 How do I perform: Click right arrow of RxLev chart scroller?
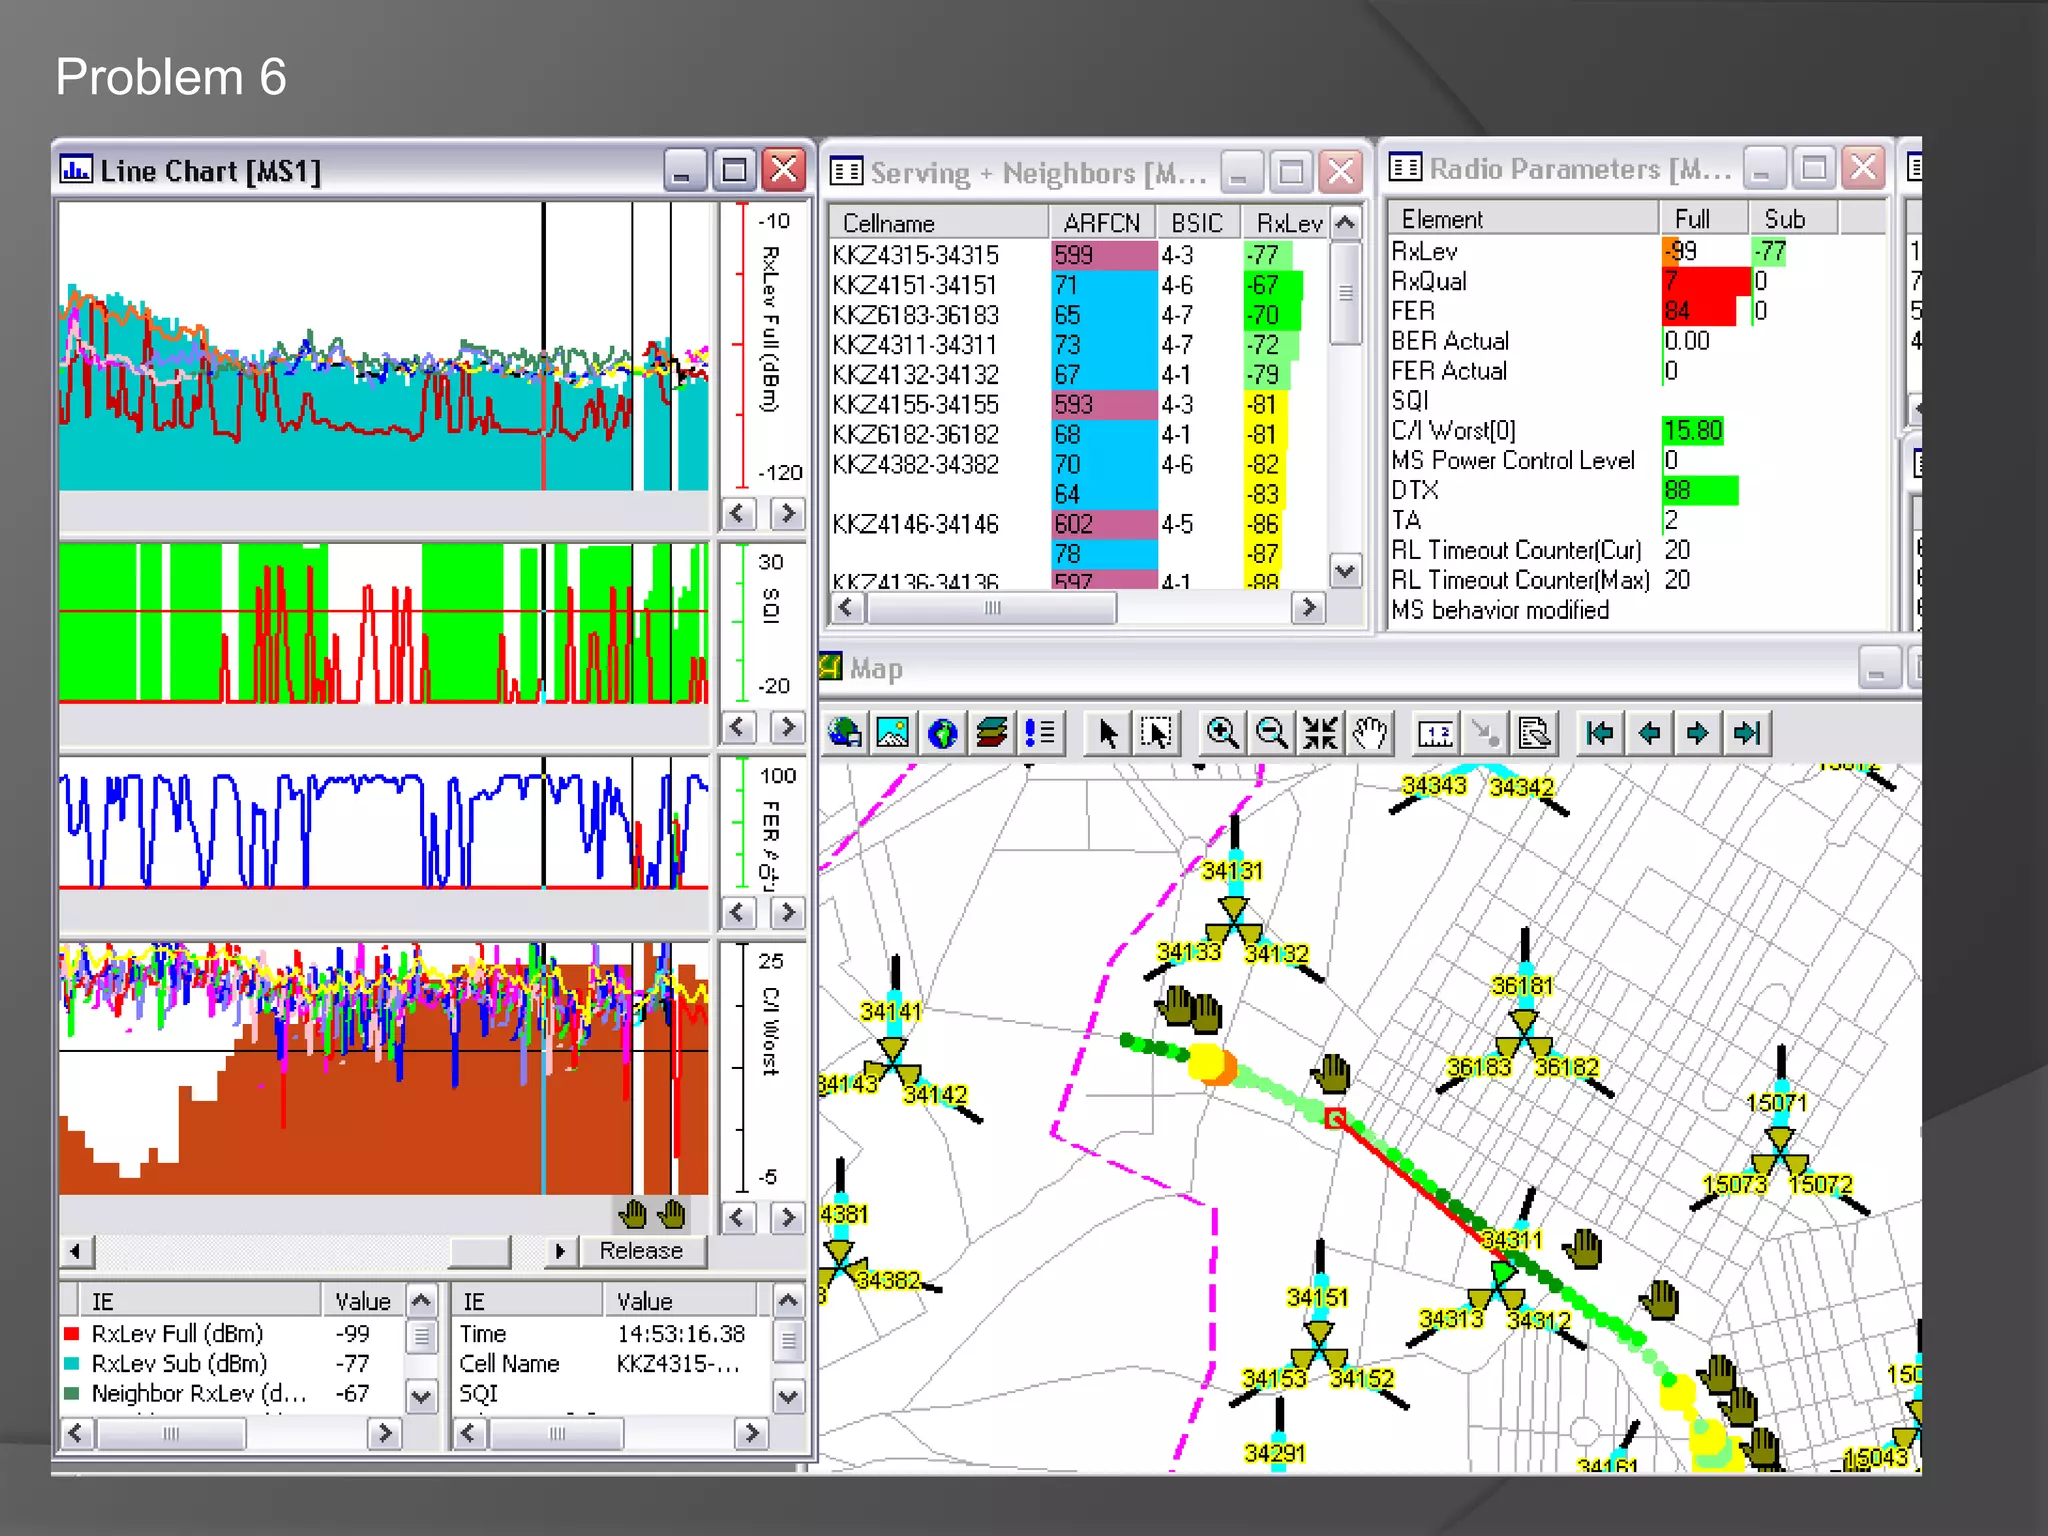coord(788,514)
